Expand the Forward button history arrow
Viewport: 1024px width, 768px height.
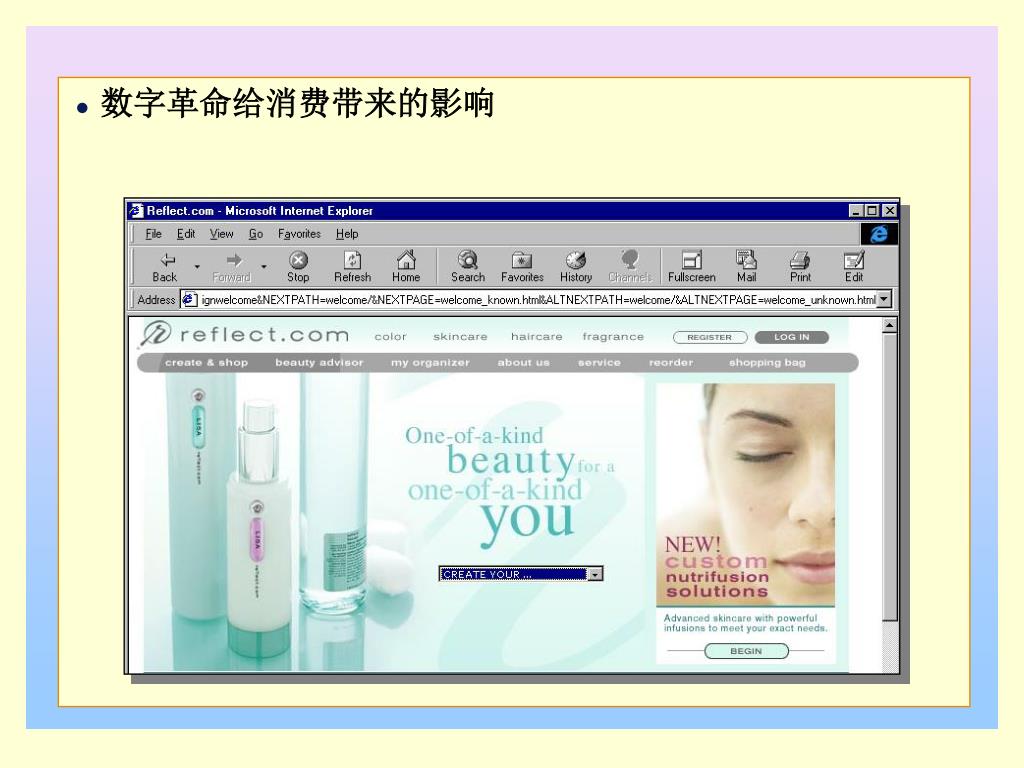pos(264,266)
